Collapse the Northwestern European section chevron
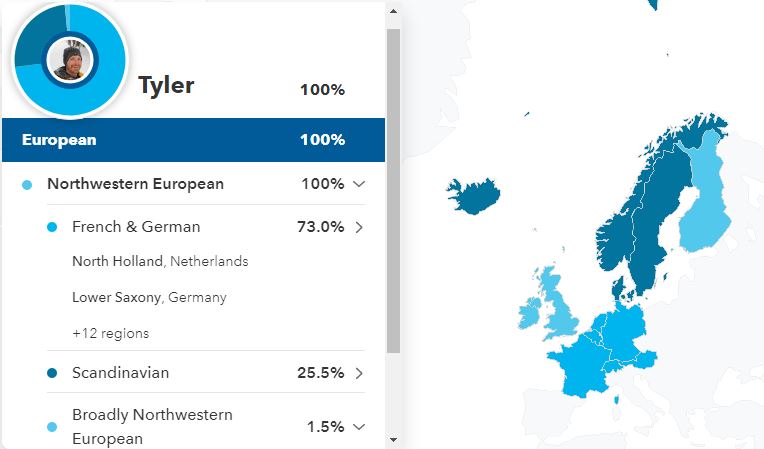This screenshot has height=449, width=764. click(x=360, y=184)
